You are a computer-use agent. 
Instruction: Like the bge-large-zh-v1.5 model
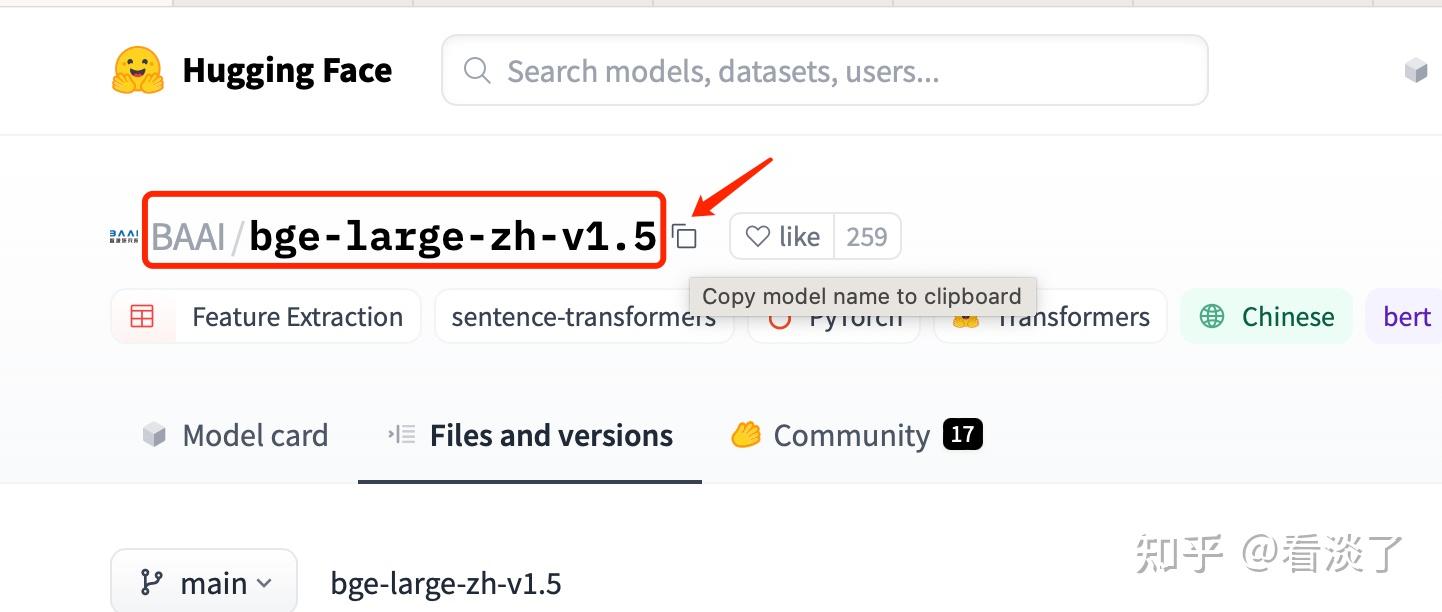coord(783,237)
